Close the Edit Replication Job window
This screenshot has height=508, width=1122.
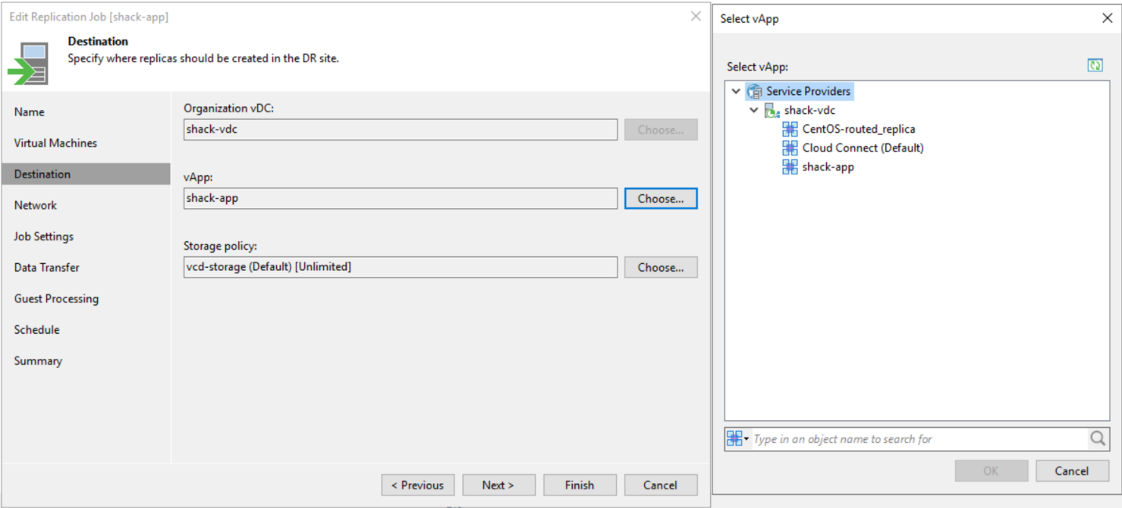point(695,16)
